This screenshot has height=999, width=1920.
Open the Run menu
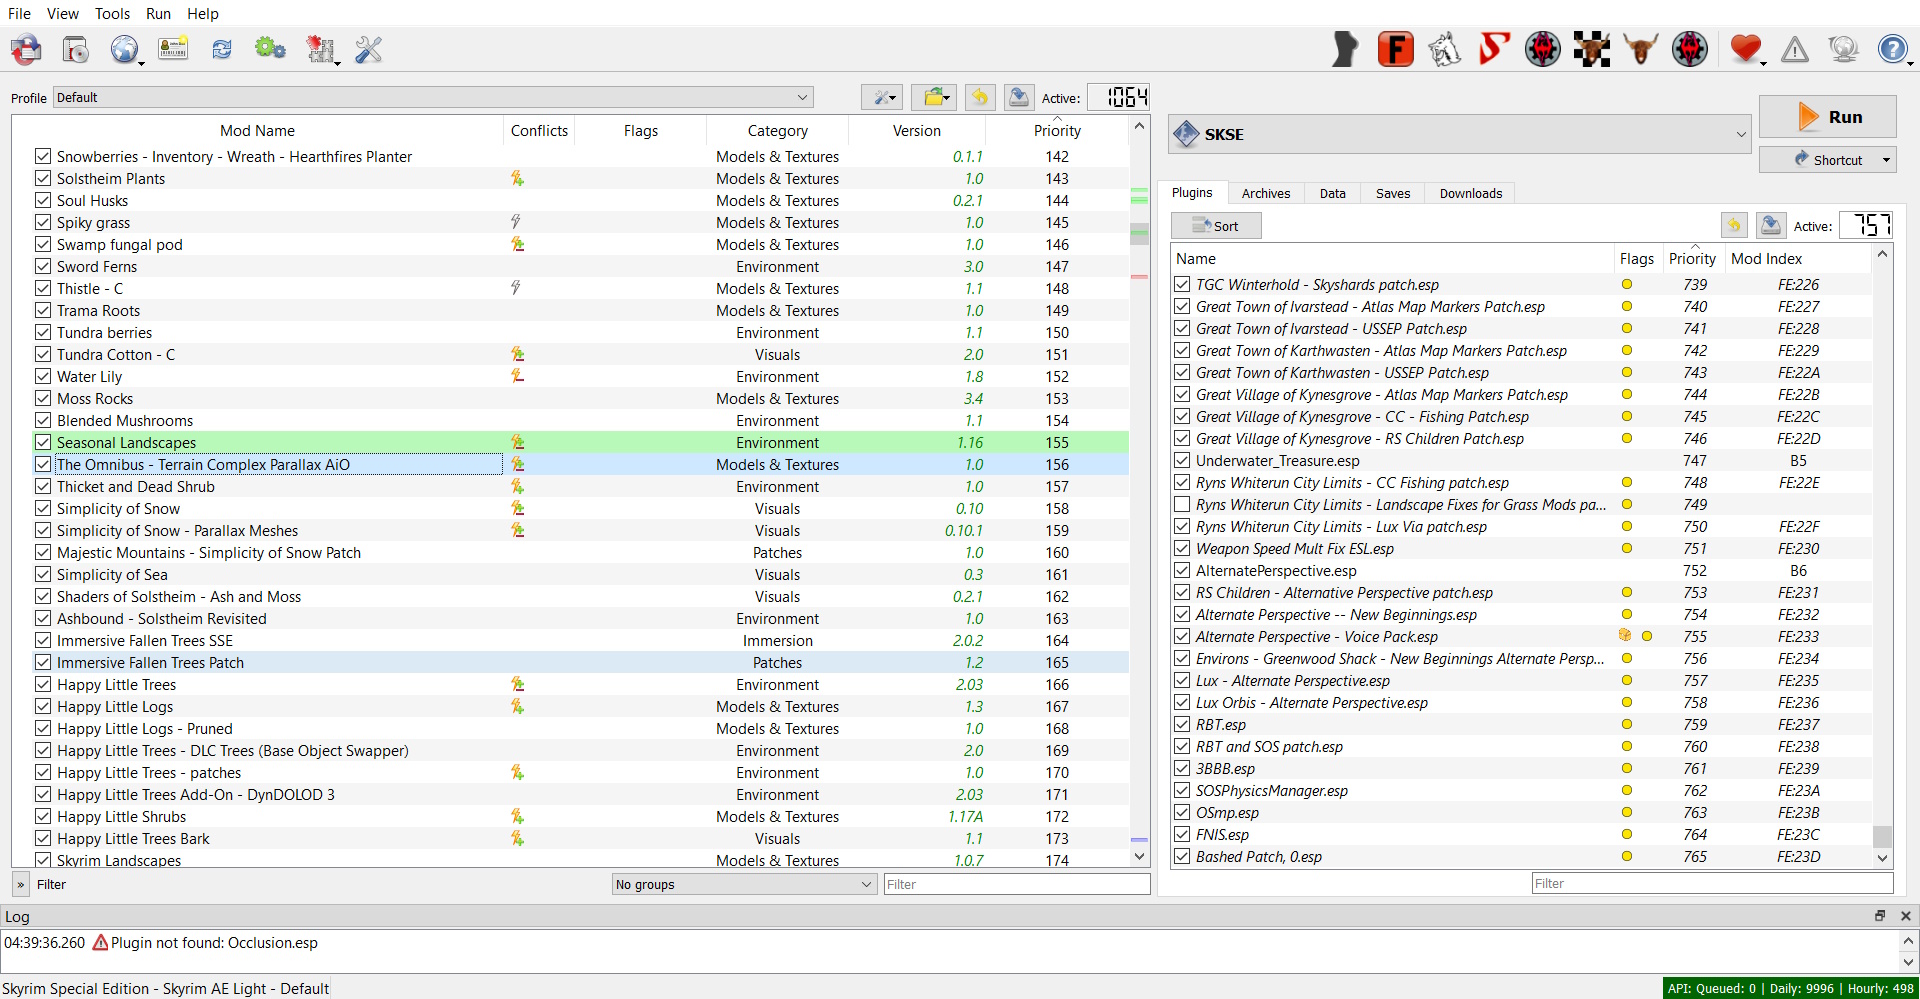tap(158, 14)
